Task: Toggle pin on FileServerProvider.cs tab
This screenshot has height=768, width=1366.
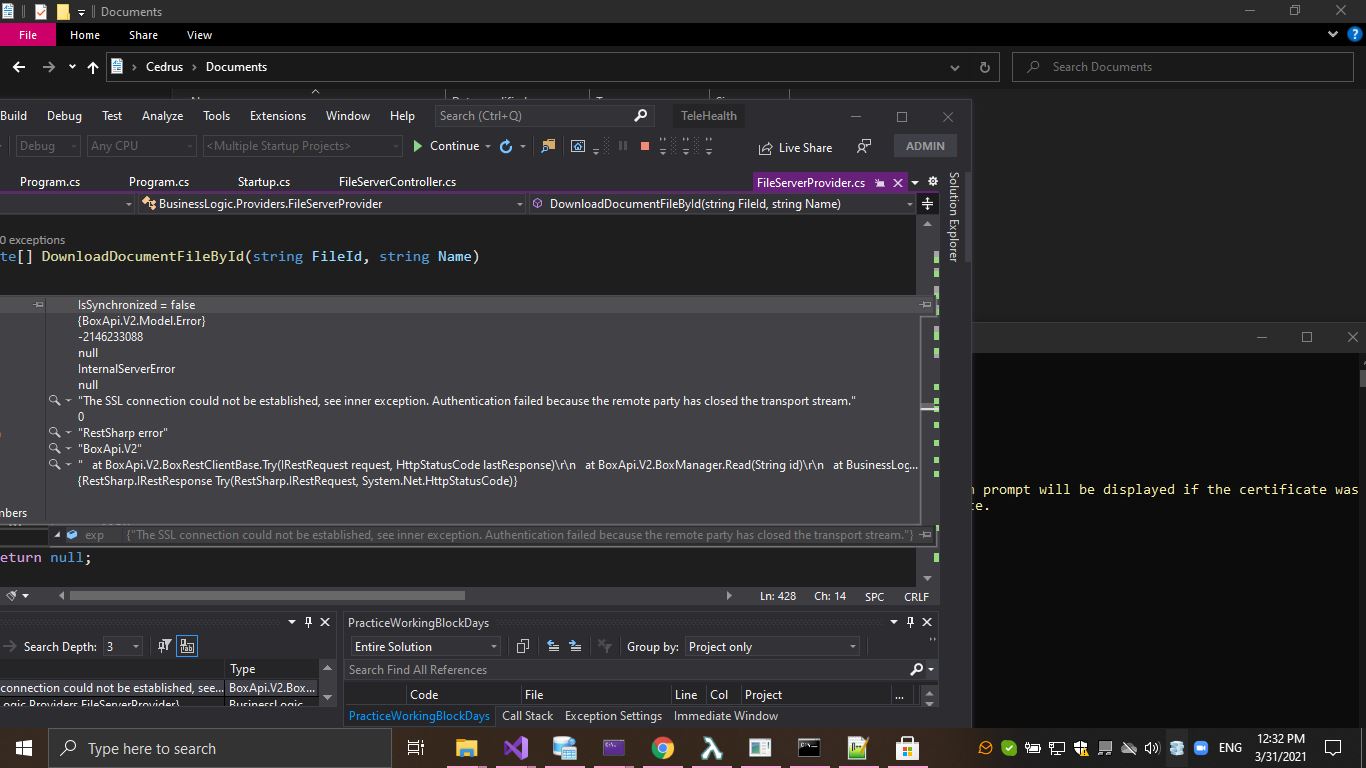Action: [x=879, y=183]
